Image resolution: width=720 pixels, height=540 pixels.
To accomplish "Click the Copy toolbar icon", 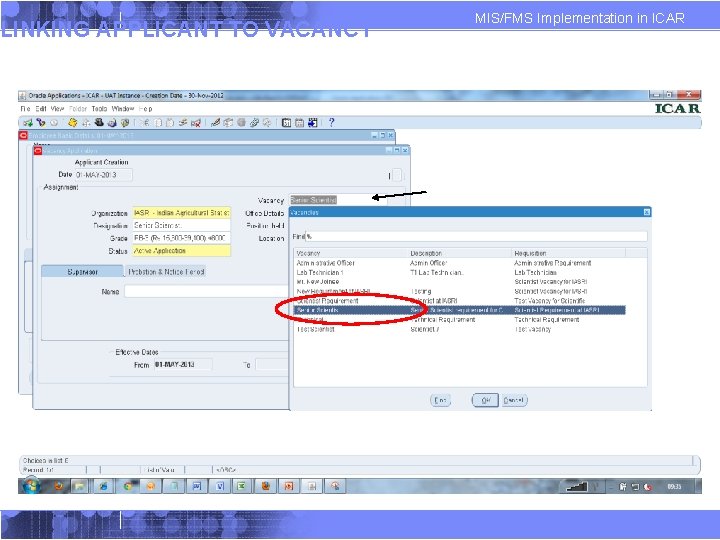I will tap(158, 123).
